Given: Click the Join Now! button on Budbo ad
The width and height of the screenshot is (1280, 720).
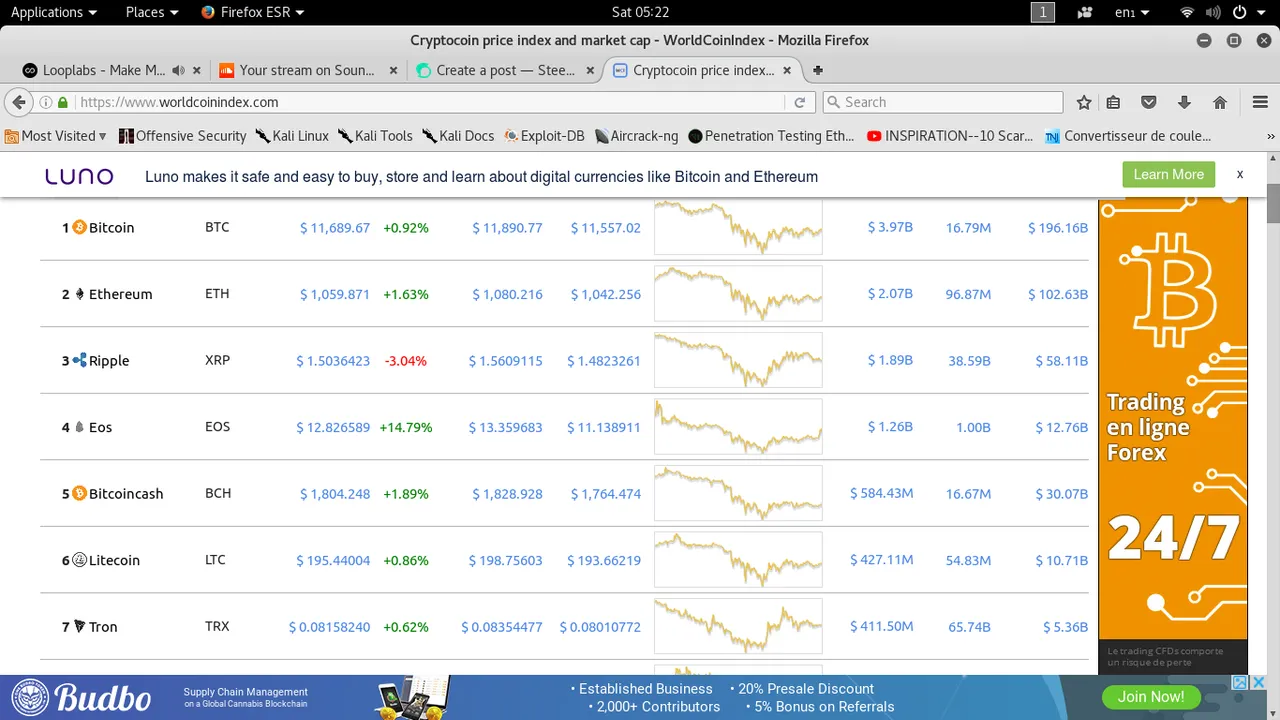Looking at the screenshot, I should [x=1151, y=697].
